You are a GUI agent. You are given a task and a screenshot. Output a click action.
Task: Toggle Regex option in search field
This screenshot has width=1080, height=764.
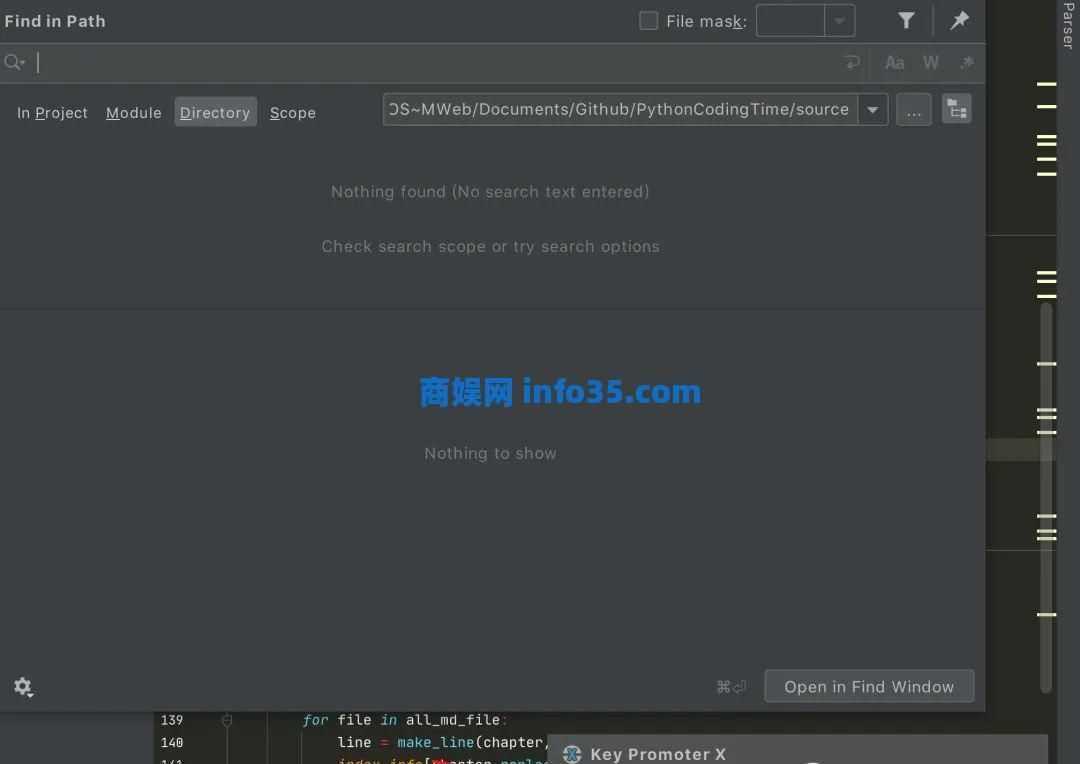pos(967,63)
